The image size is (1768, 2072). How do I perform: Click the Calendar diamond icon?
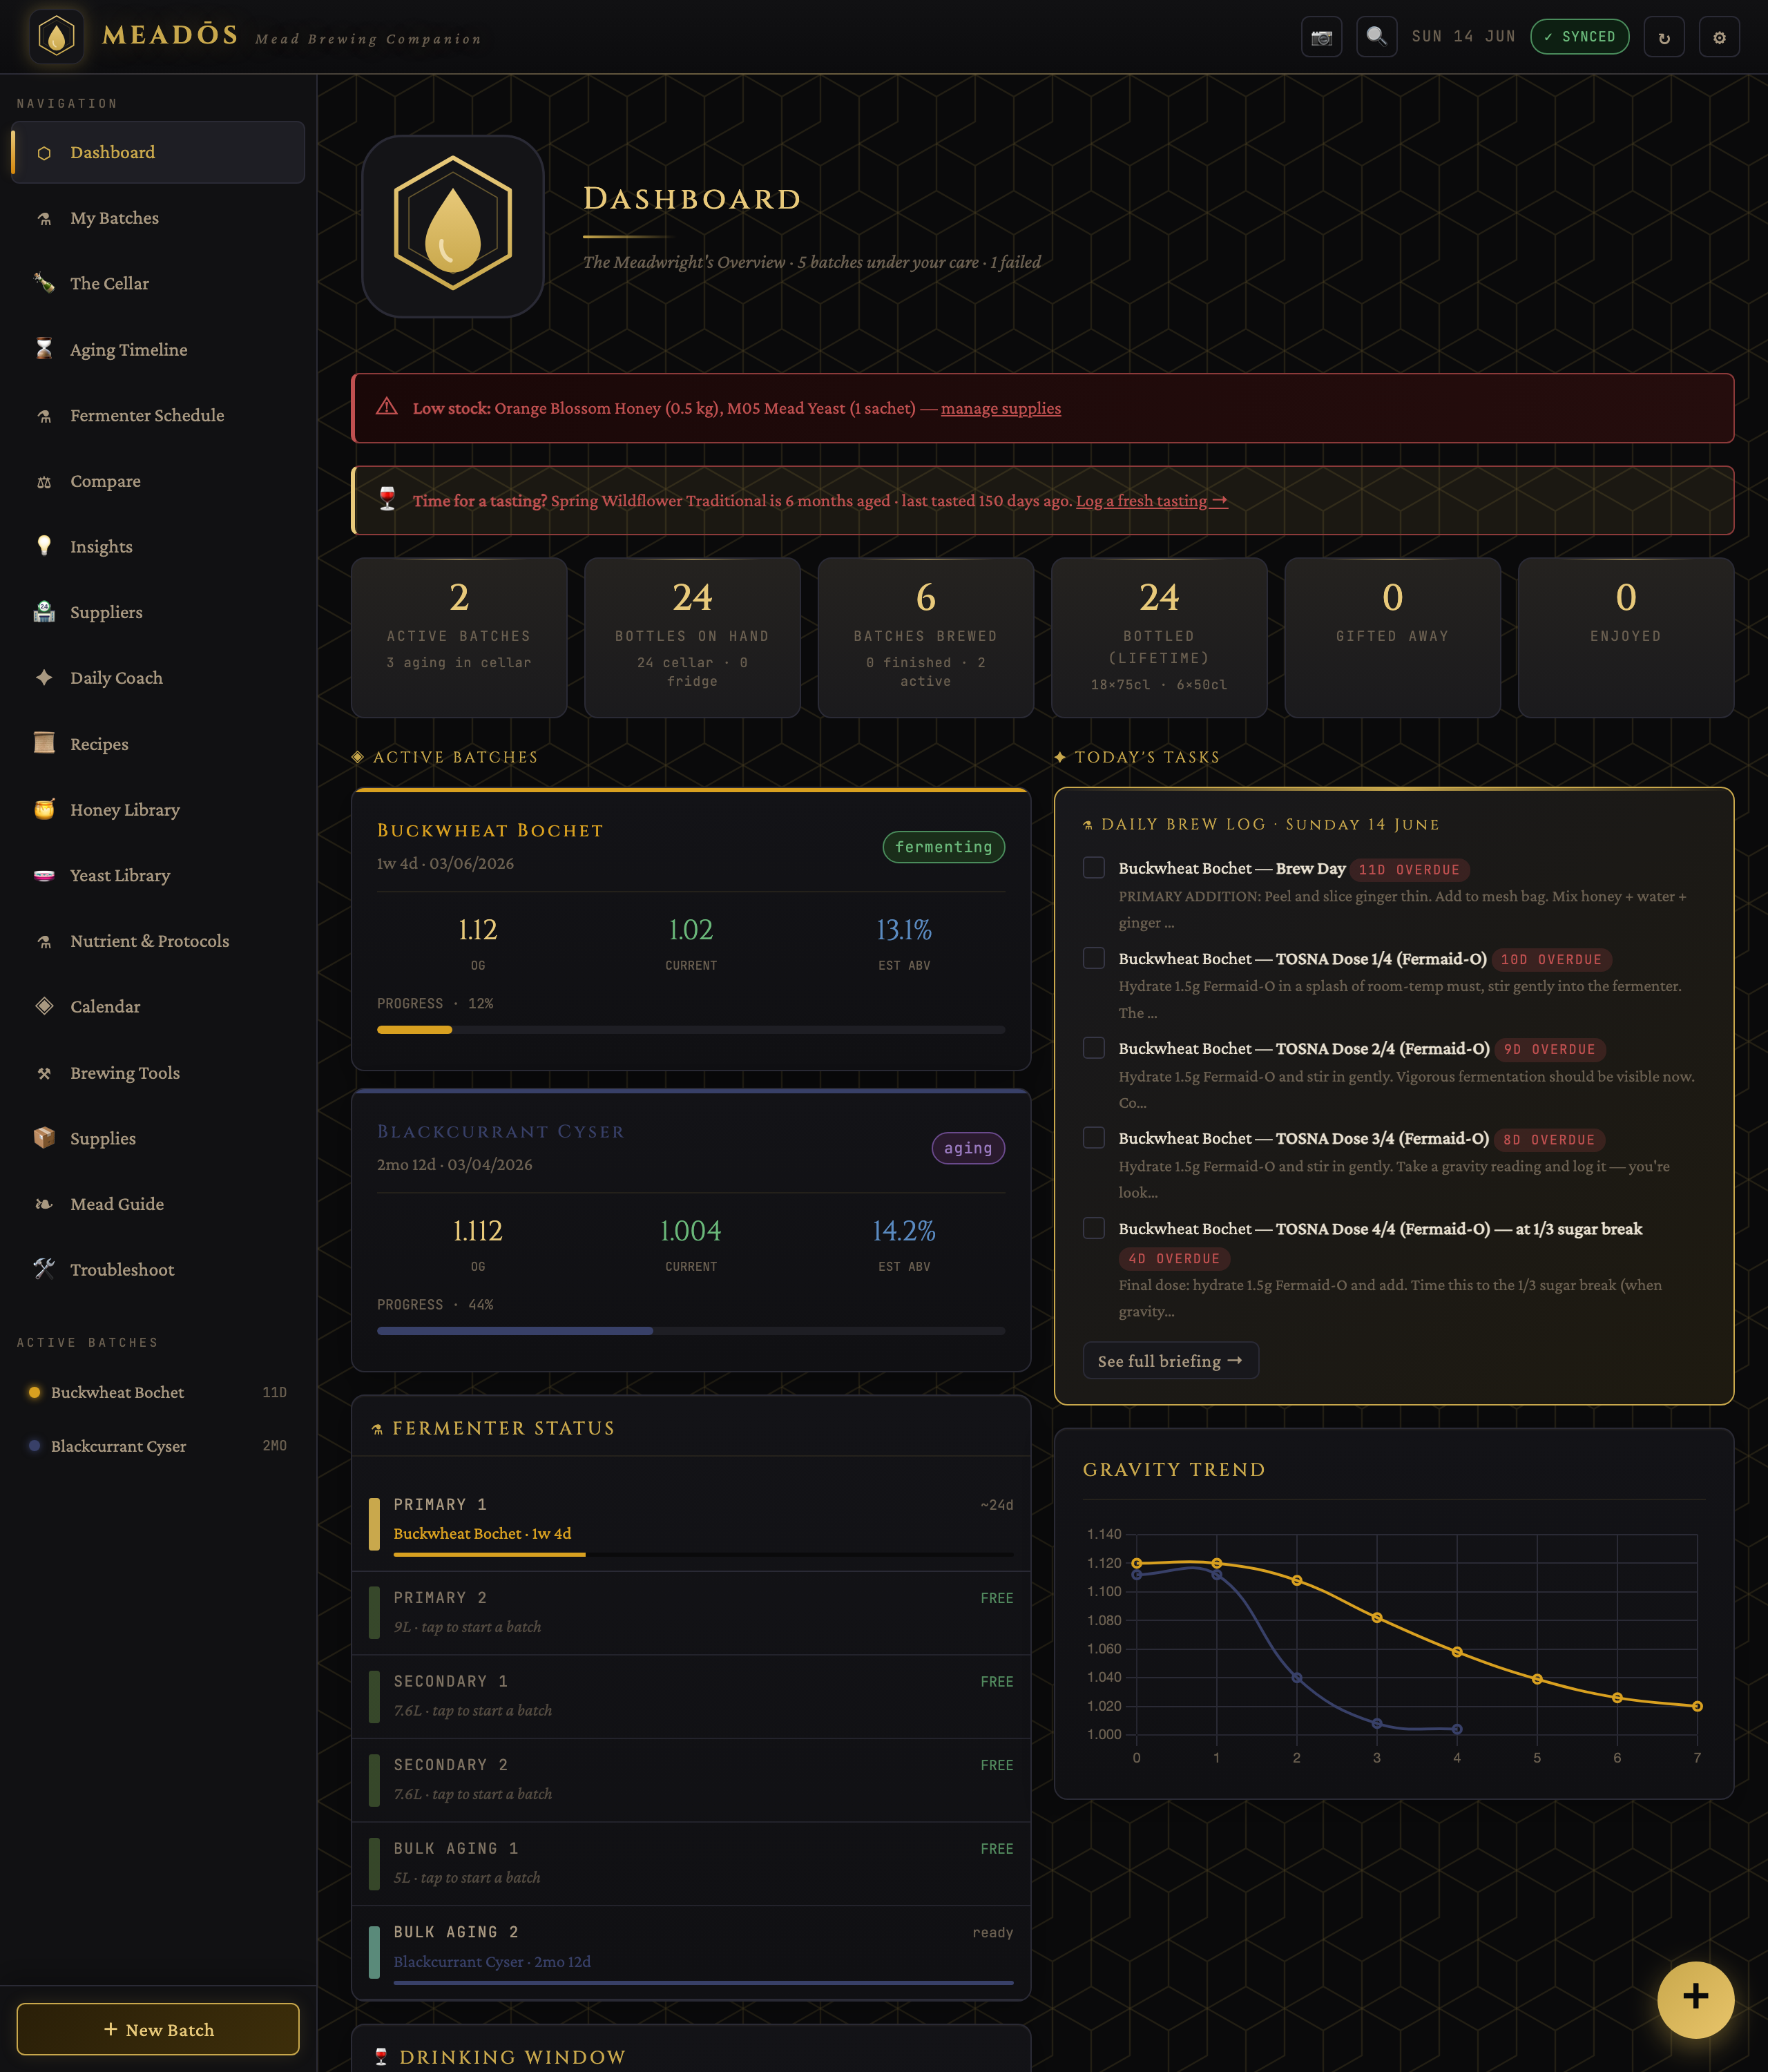[x=44, y=1006]
